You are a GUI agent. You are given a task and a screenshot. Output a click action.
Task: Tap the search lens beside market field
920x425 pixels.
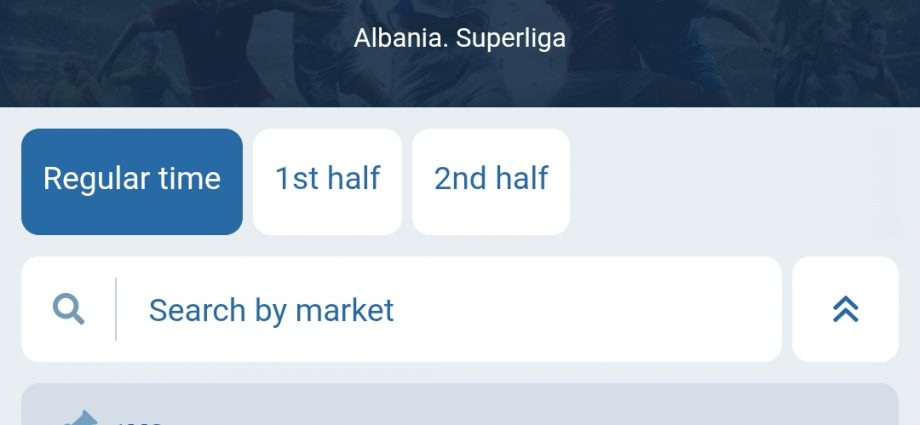(x=68, y=309)
